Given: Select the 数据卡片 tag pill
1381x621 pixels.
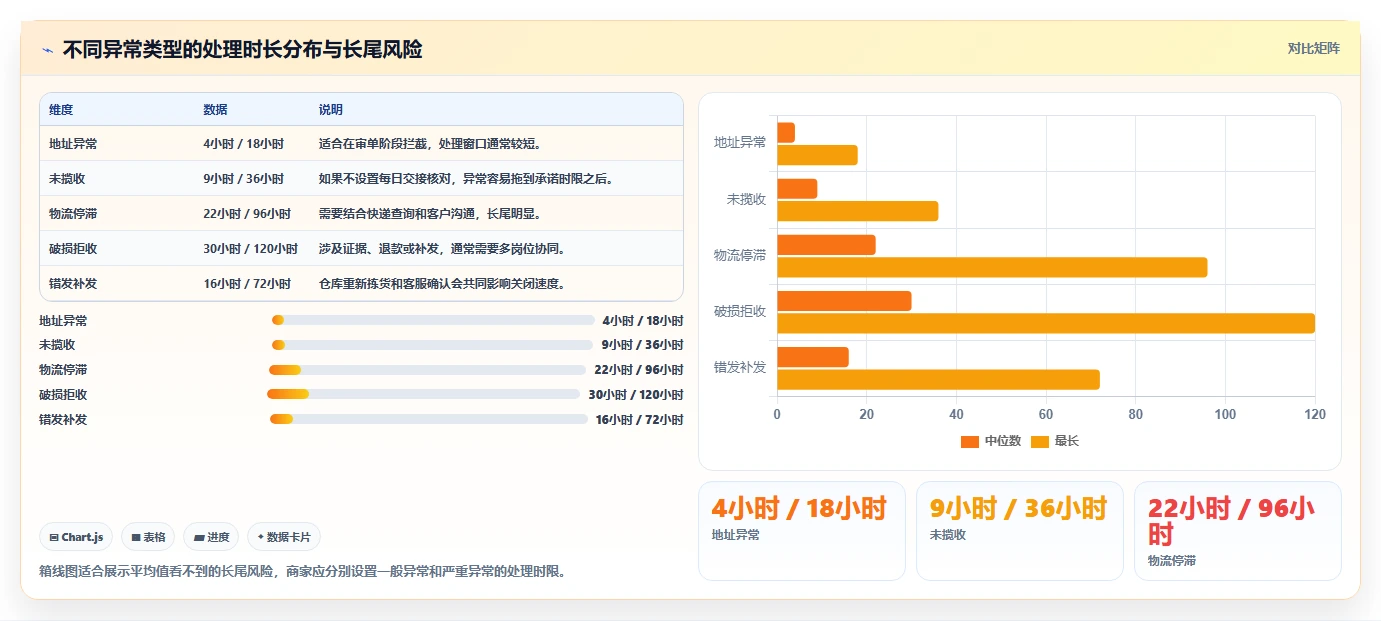Looking at the screenshot, I should click(284, 537).
